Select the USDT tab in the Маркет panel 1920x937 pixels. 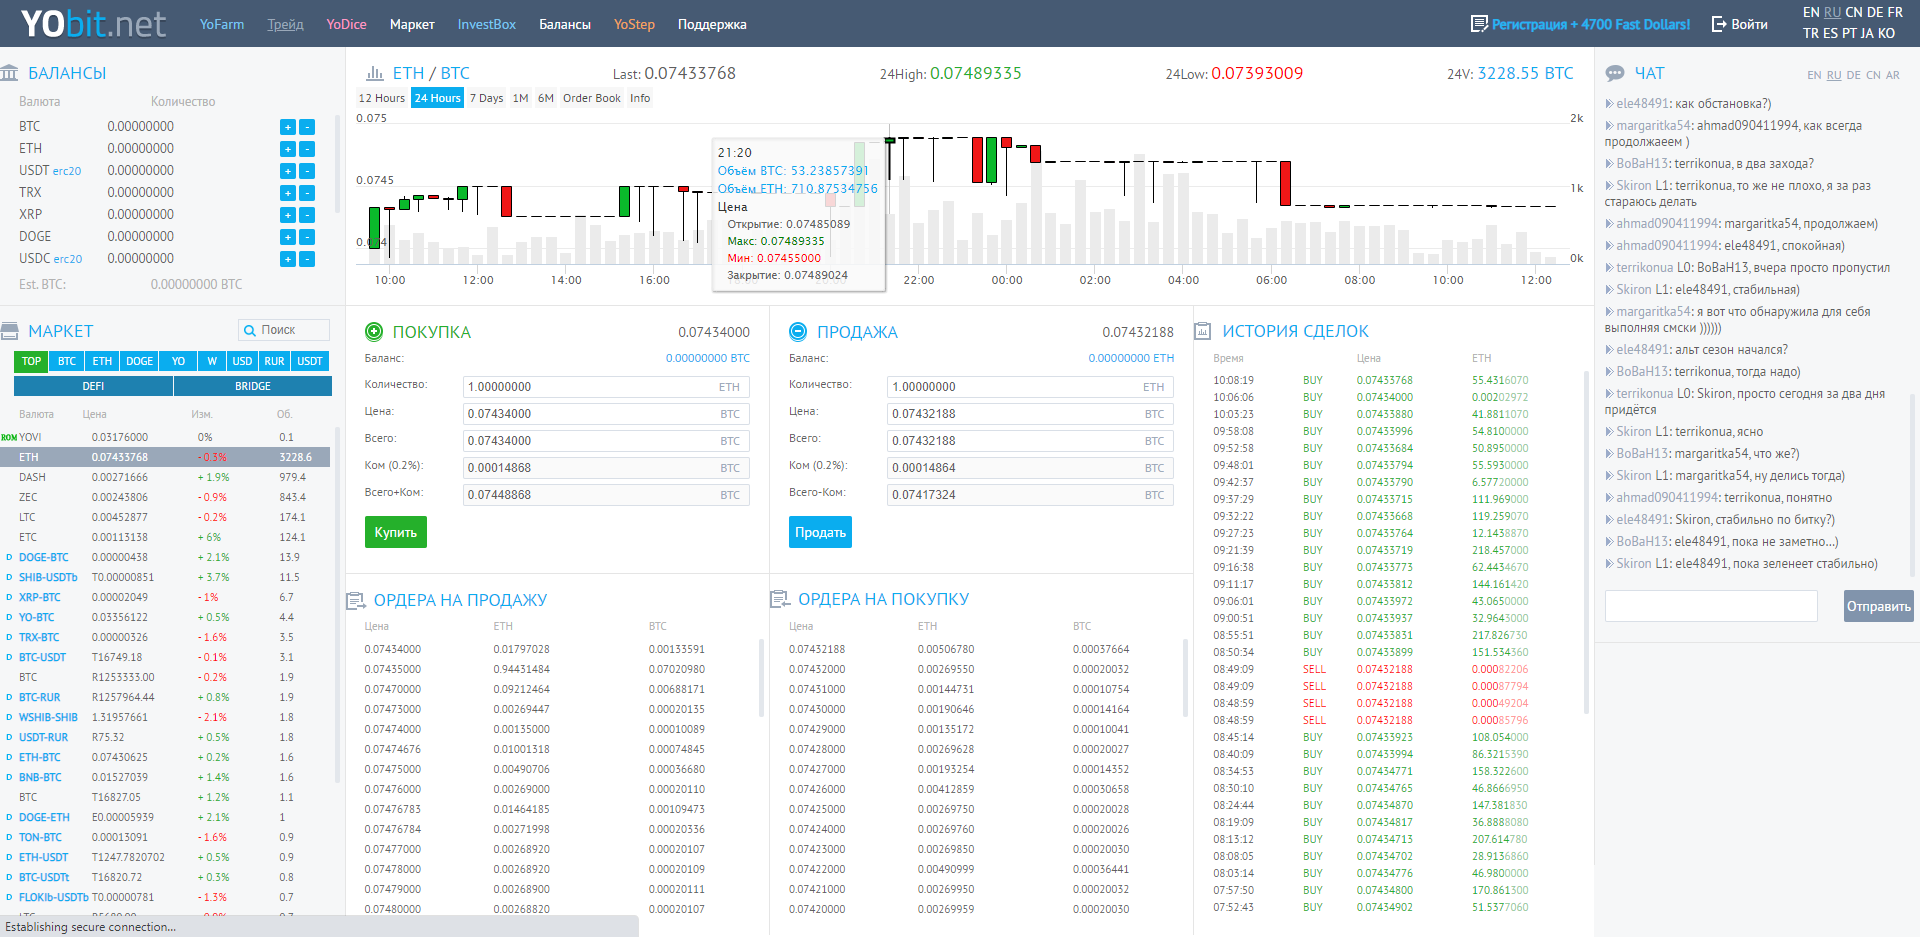309,361
